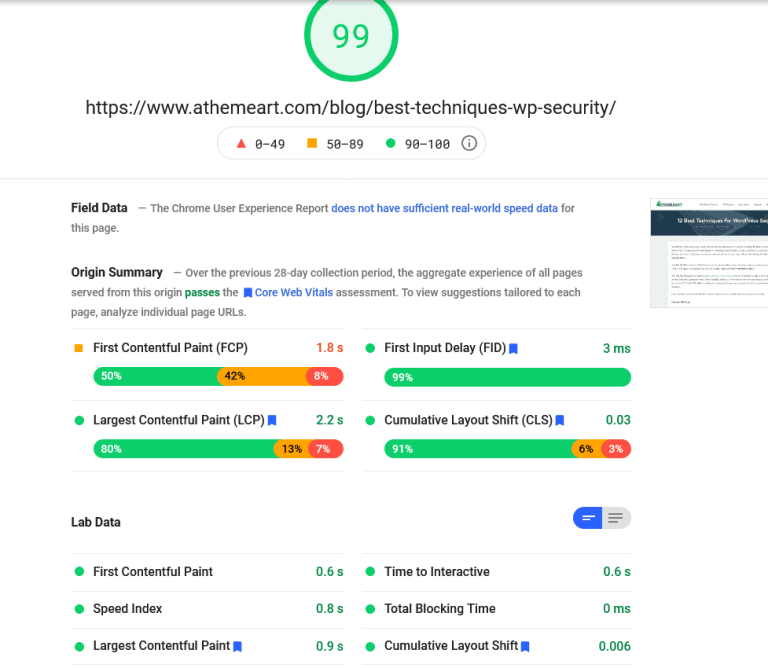Click bookmark icon by Lab Data Largest Contentful Paint
Screen dimensions: 768x668
(238, 647)
